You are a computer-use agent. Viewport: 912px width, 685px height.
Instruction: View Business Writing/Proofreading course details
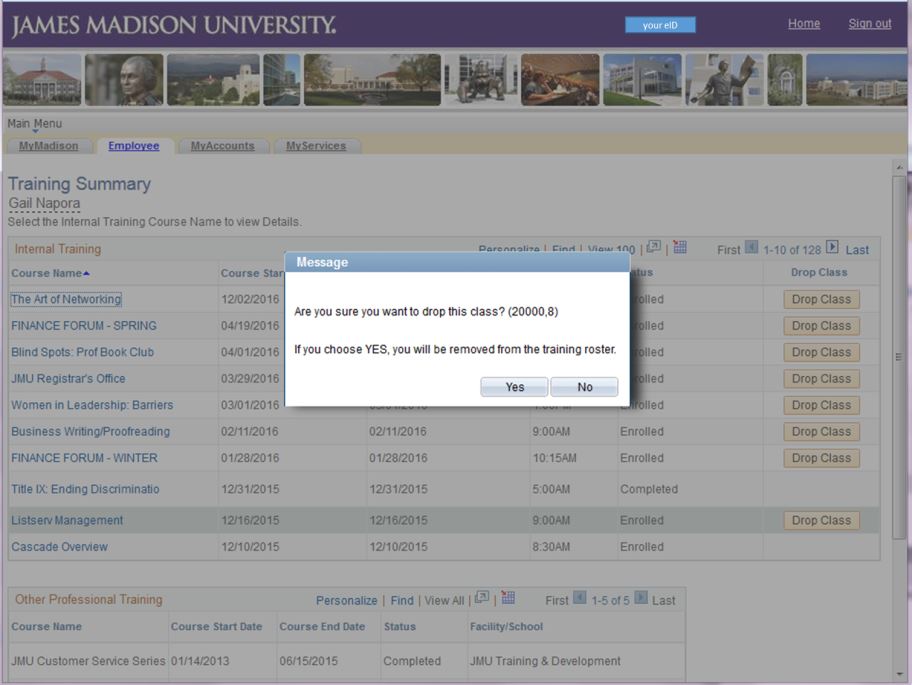91,431
